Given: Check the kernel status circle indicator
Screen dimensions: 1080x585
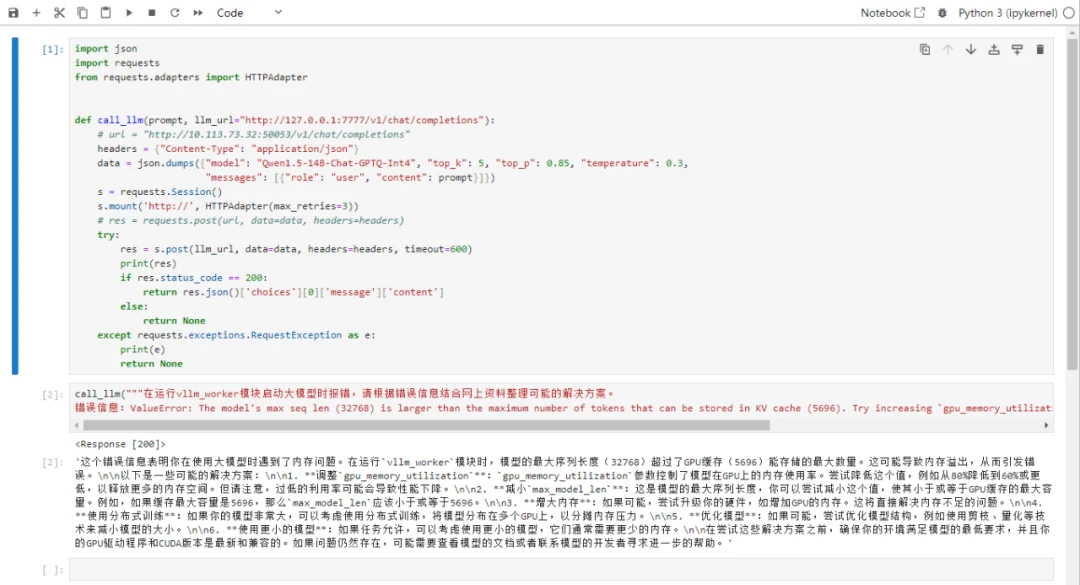Looking at the screenshot, I should coord(1068,12).
